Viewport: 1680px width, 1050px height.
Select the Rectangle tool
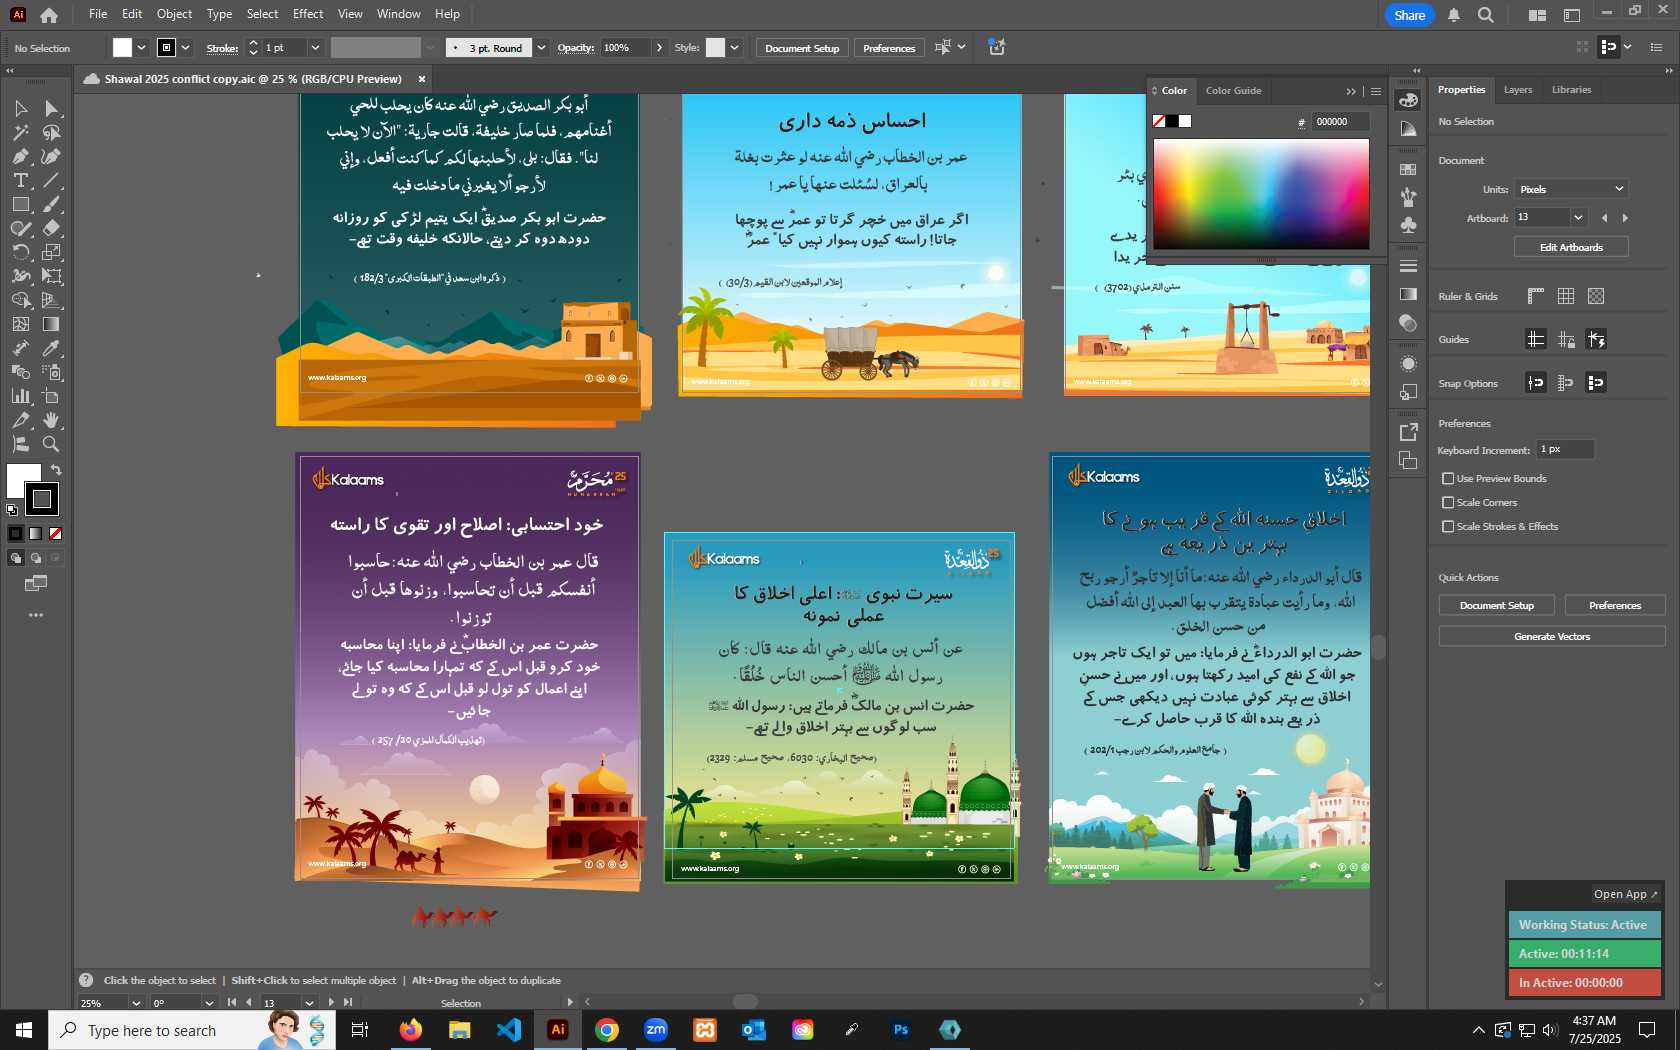20,204
